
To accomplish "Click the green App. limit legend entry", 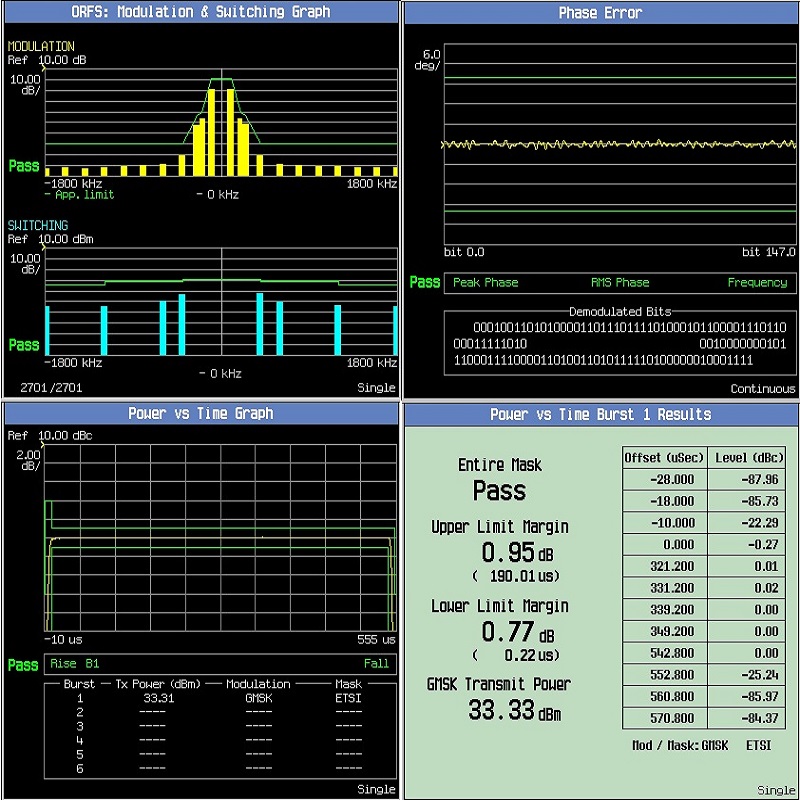I will coord(80,195).
